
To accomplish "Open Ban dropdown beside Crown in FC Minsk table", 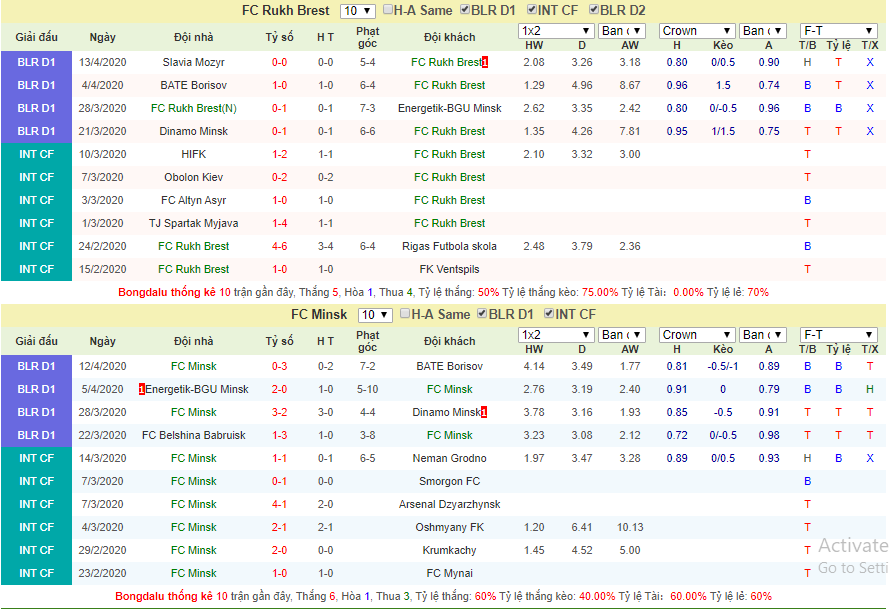I will pos(763,335).
